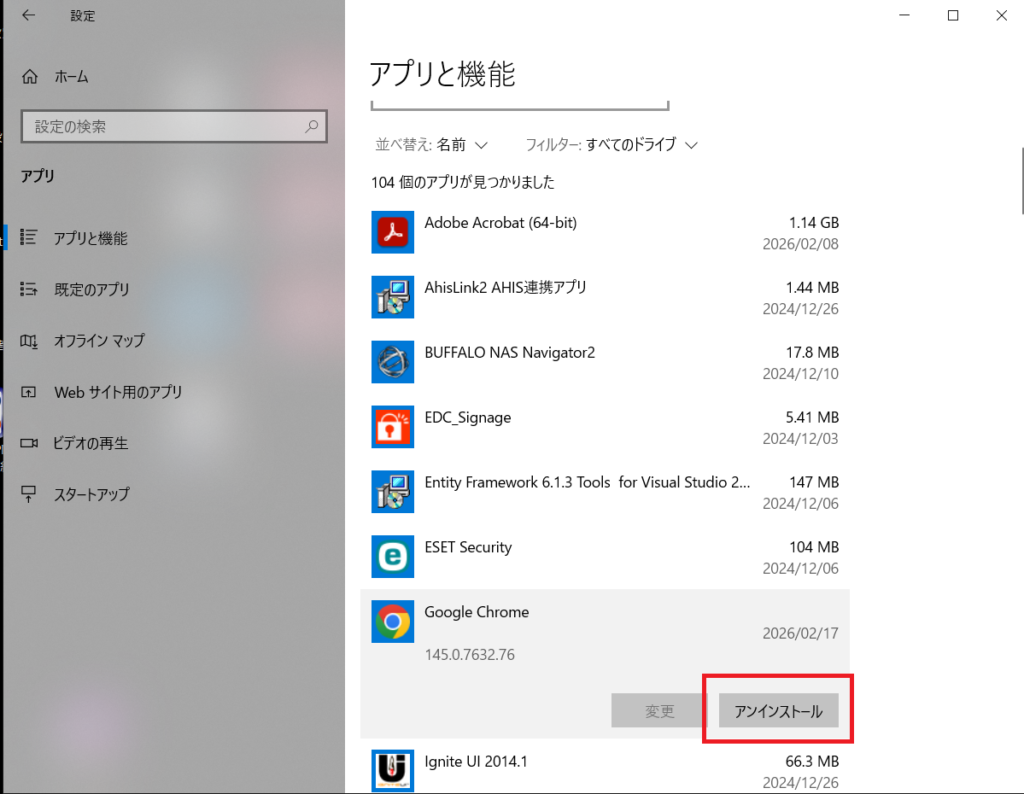
Task: Switch to 既定のアプリ section
Action: point(91,290)
